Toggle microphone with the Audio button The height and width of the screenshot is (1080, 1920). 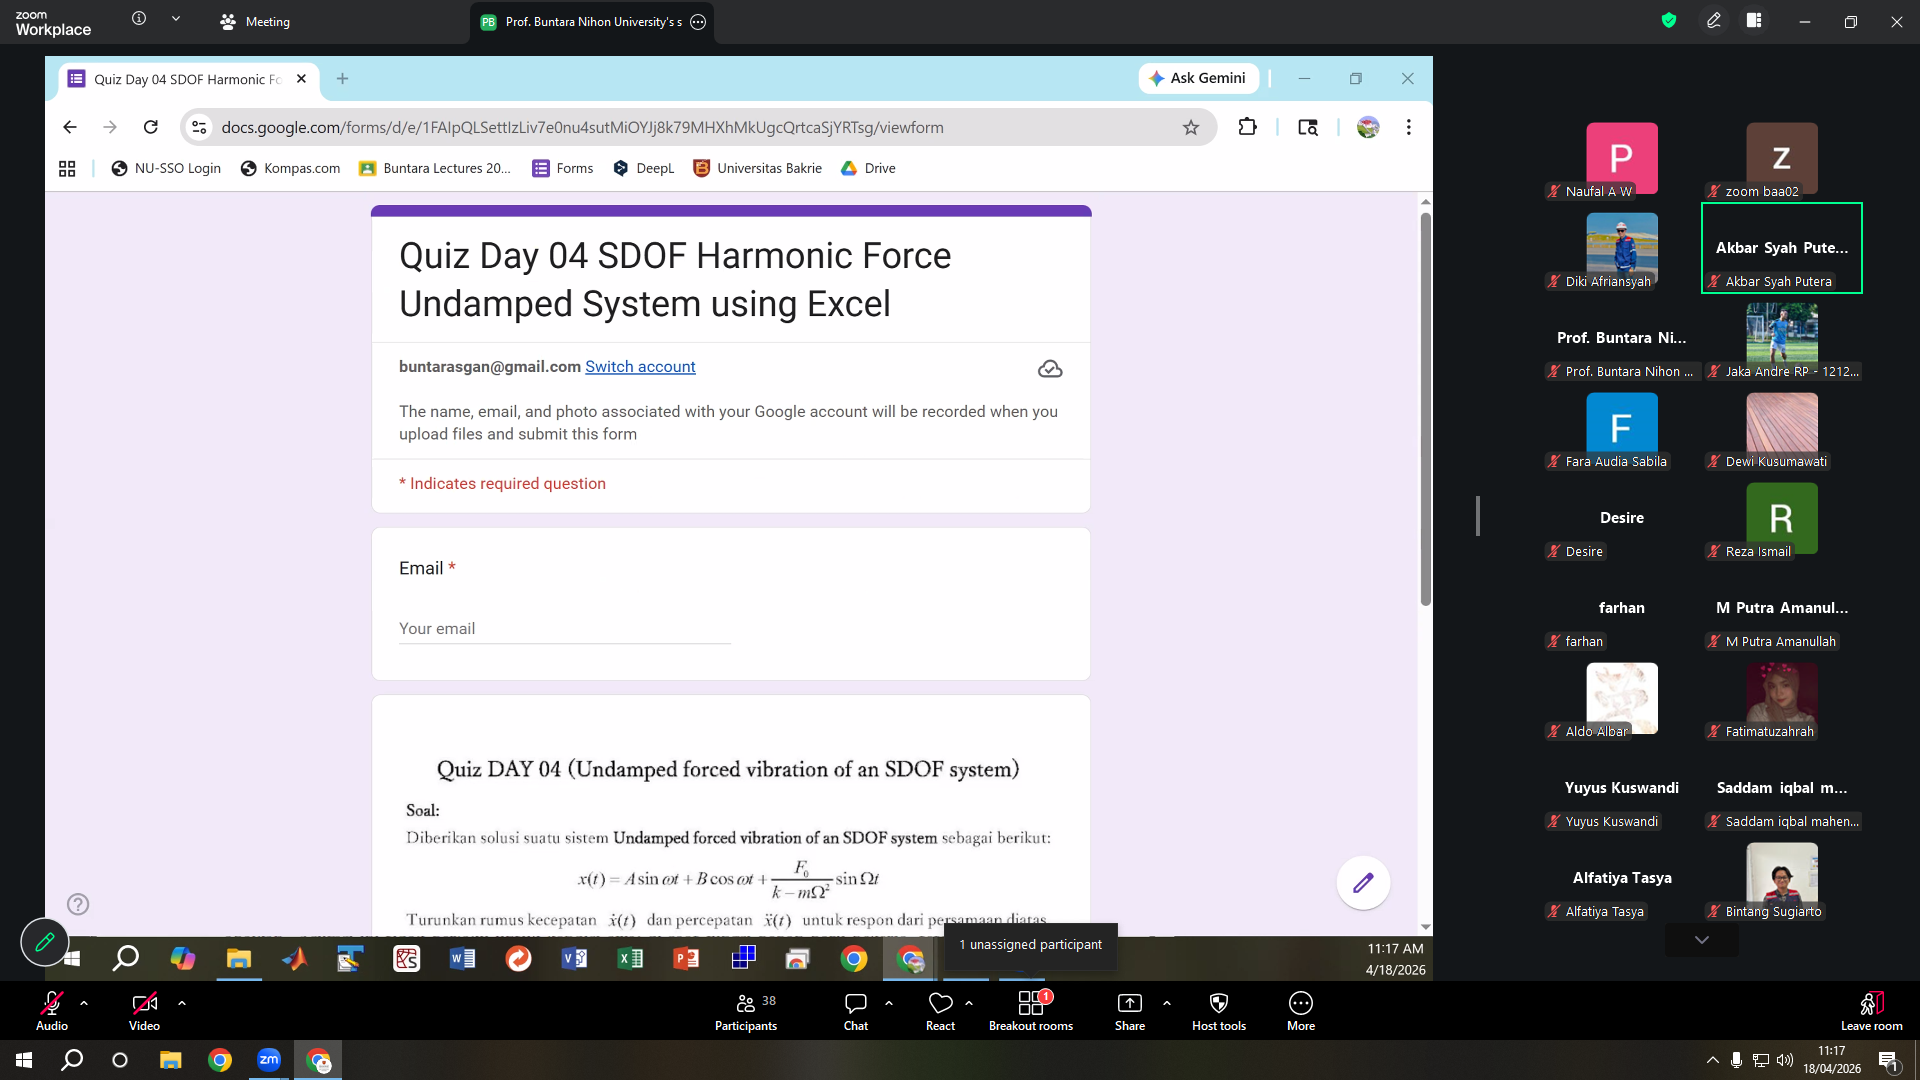(x=52, y=1011)
